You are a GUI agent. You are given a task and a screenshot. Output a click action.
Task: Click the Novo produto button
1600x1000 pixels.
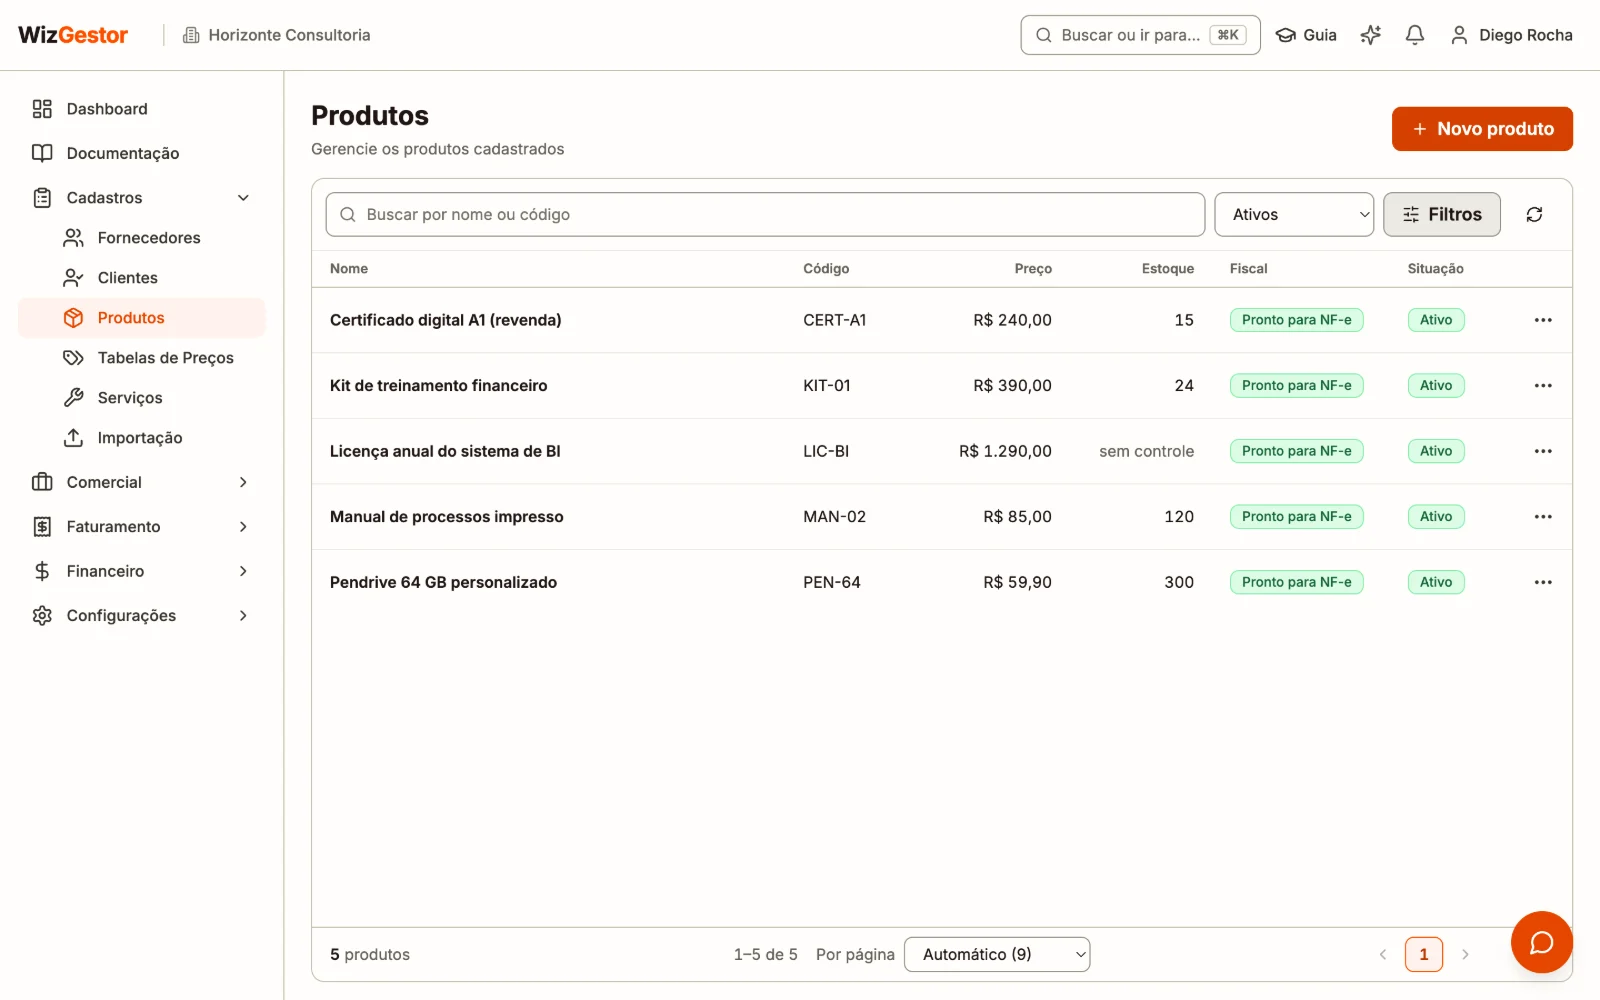(x=1482, y=129)
